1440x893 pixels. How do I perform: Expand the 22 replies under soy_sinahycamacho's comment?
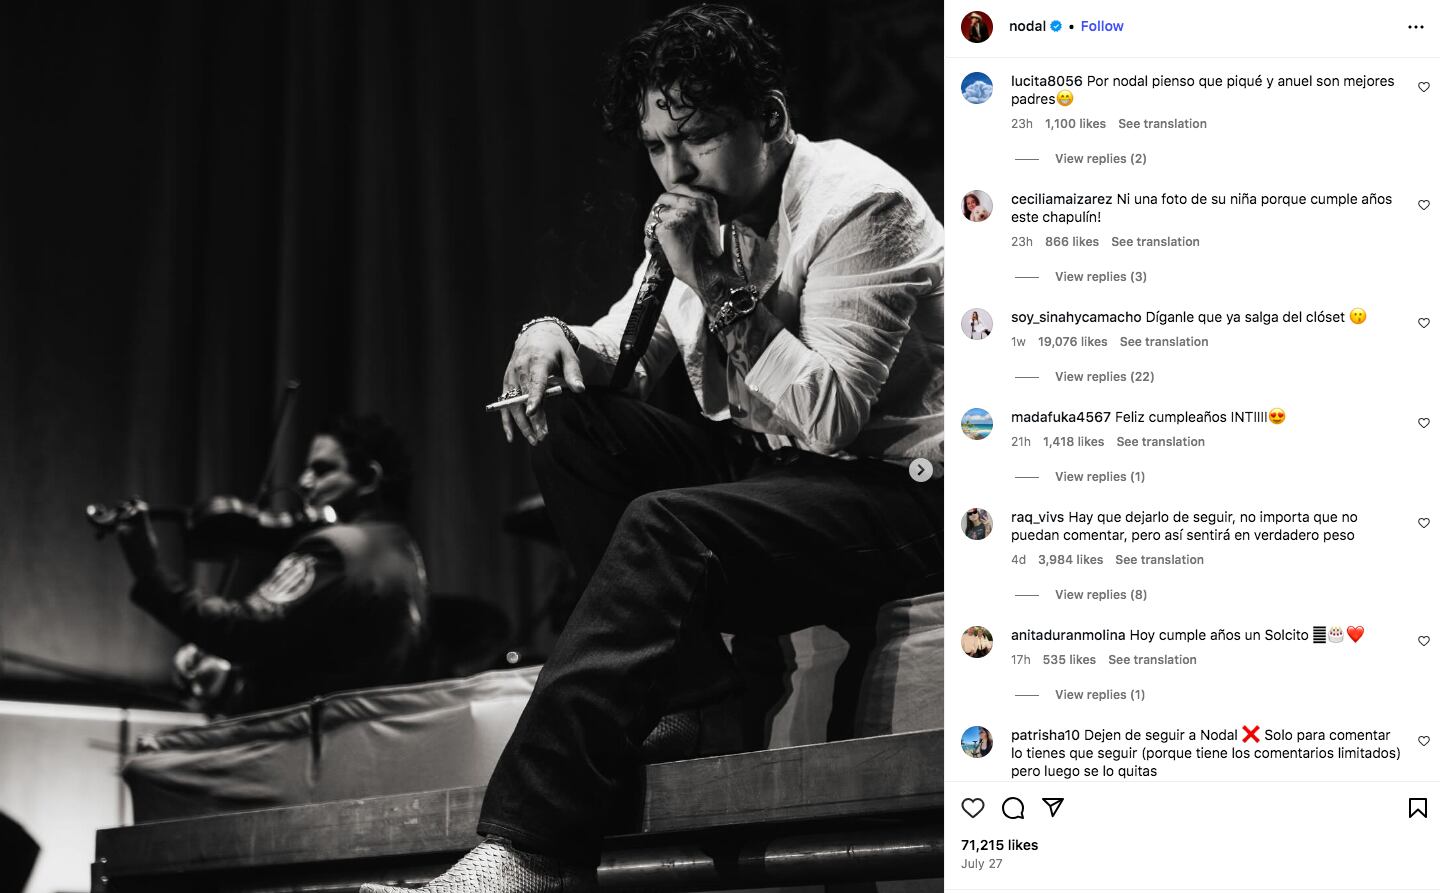pyautogui.click(x=1104, y=377)
